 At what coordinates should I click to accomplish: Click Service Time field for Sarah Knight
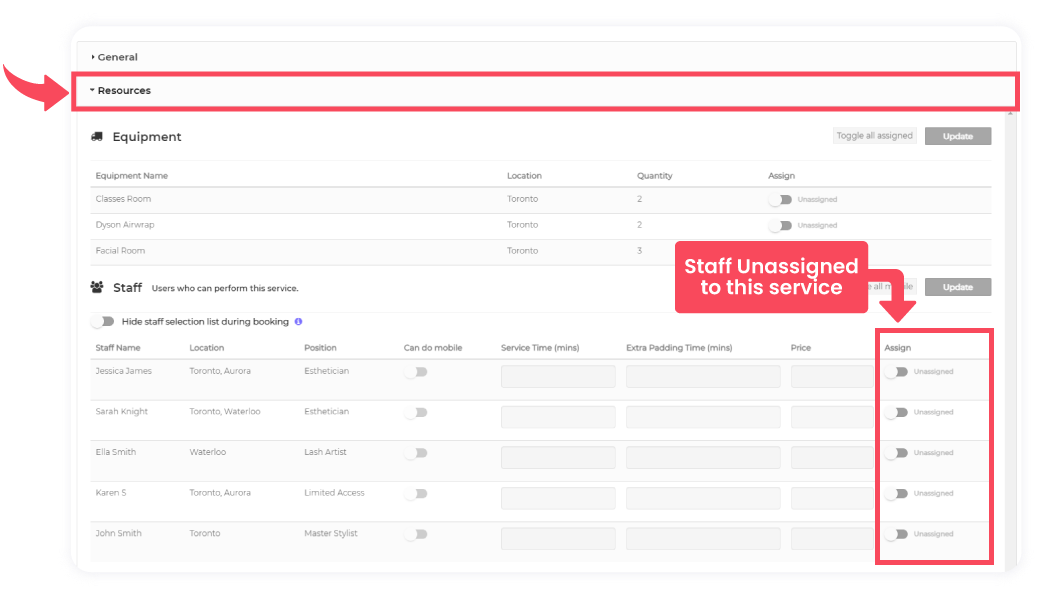tap(558, 417)
